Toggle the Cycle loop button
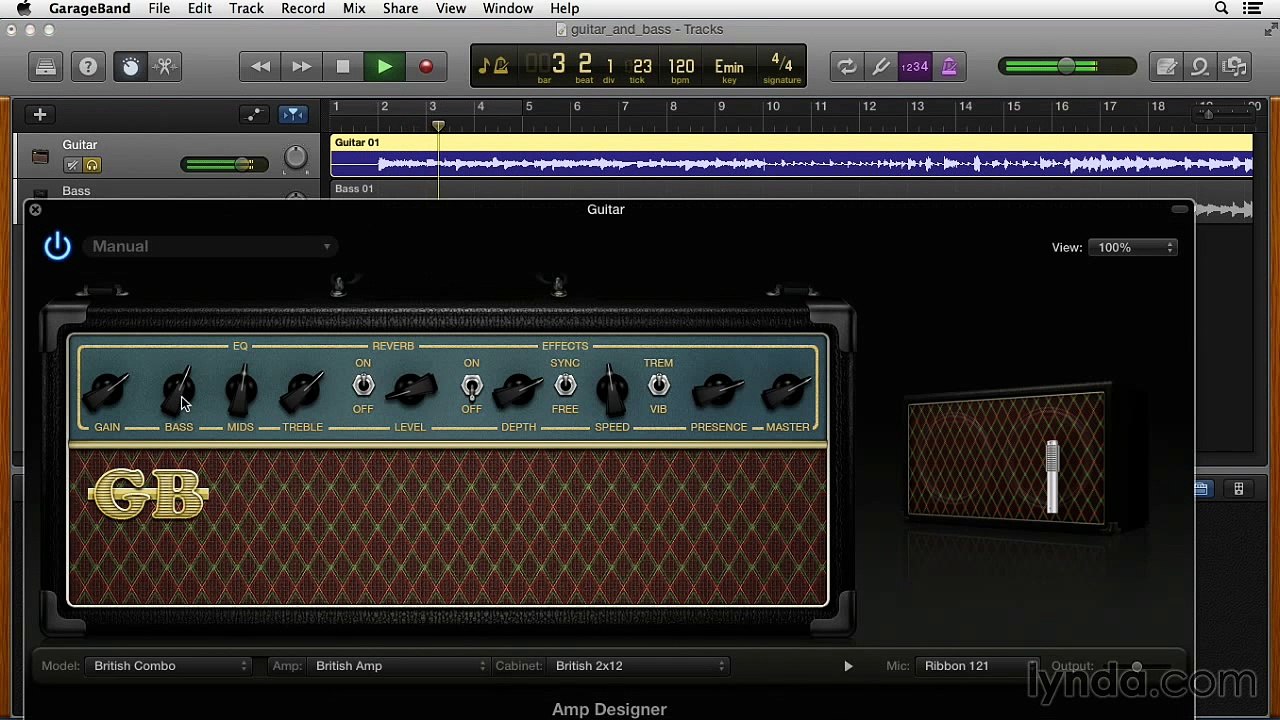1280x720 pixels. pyautogui.click(x=846, y=67)
